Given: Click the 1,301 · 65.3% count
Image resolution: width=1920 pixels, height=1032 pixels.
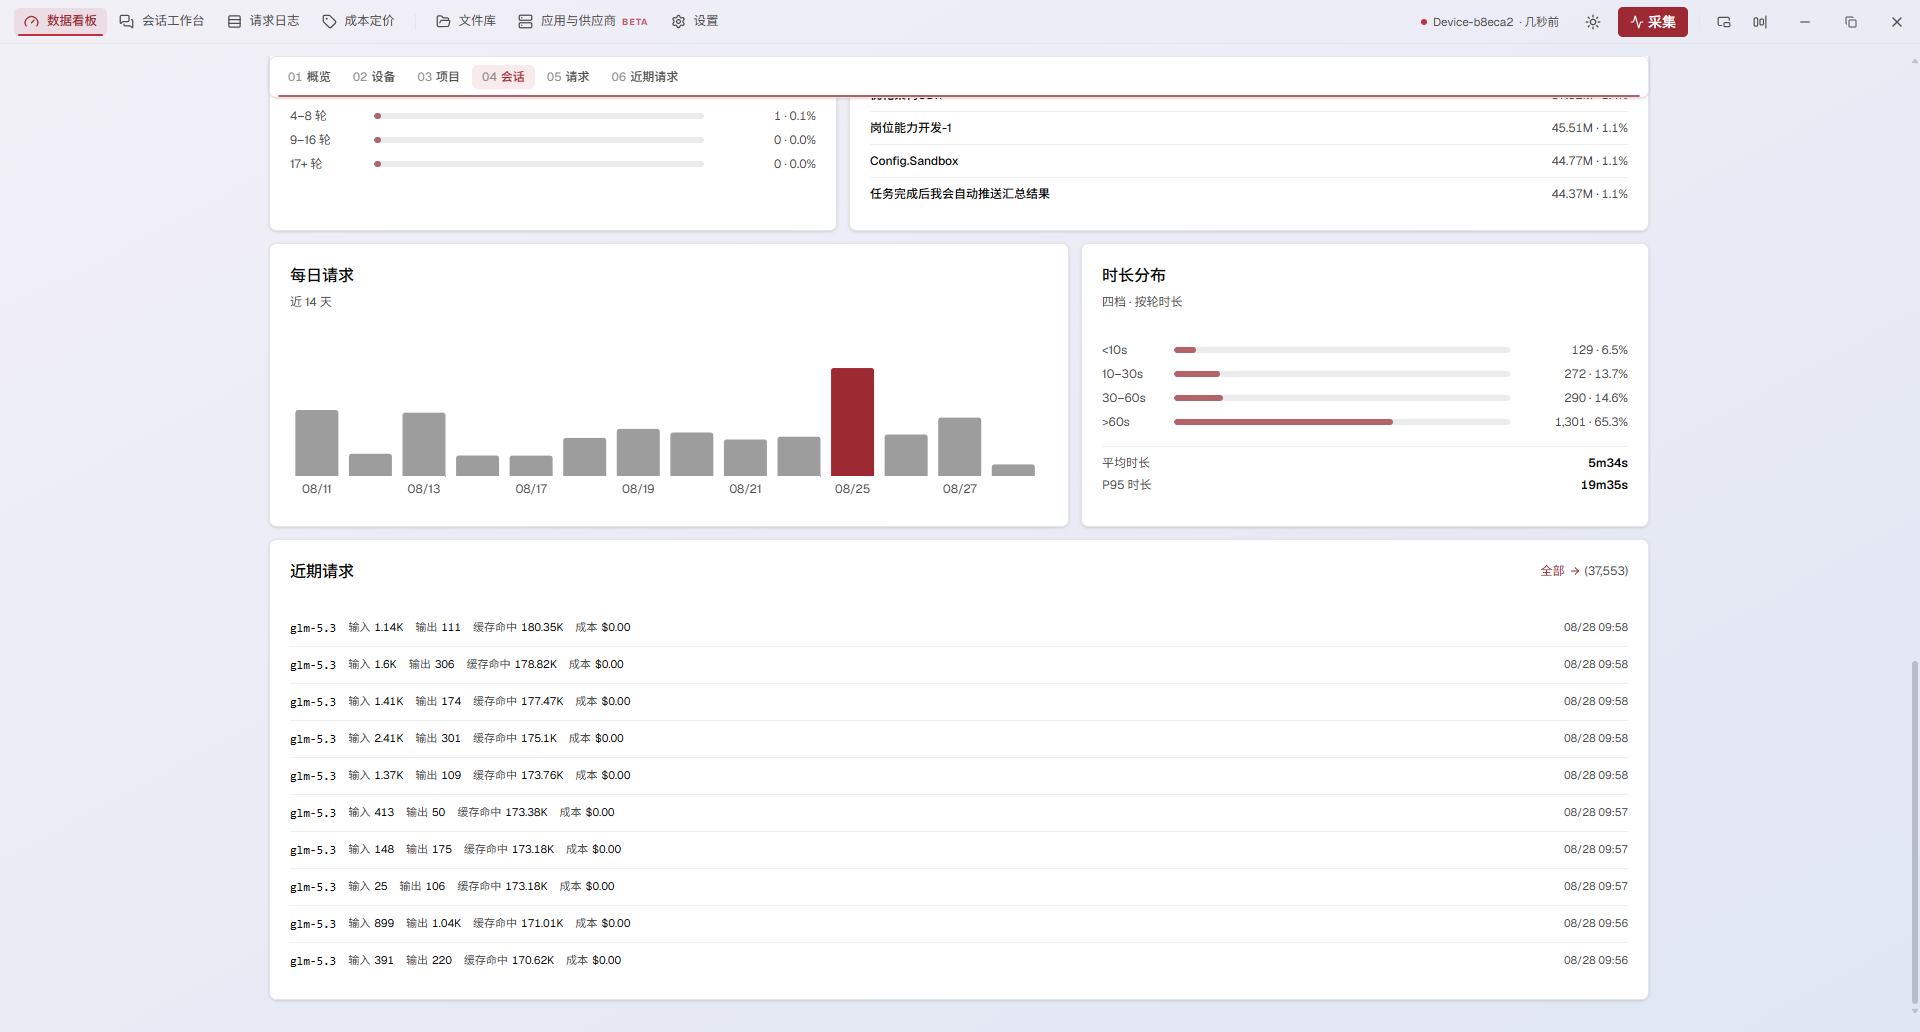Looking at the screenshot, I should coord(1591,422).
